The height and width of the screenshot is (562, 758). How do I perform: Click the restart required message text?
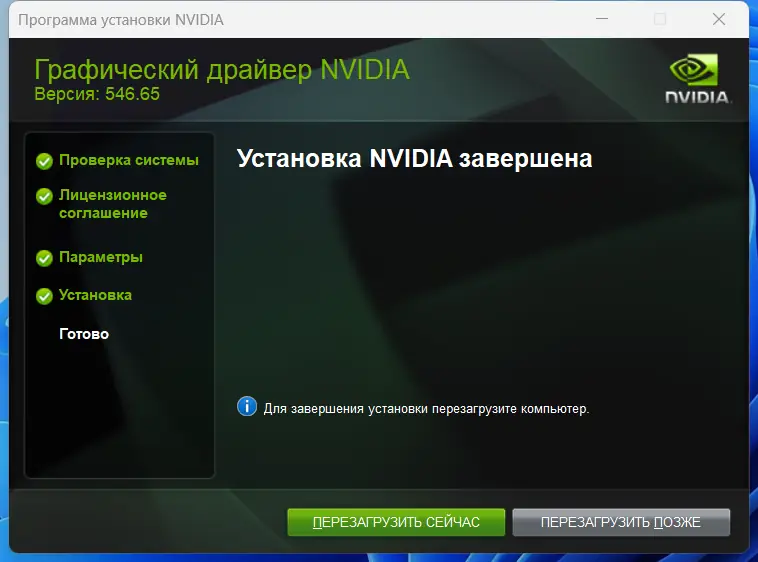click(426, 409)
